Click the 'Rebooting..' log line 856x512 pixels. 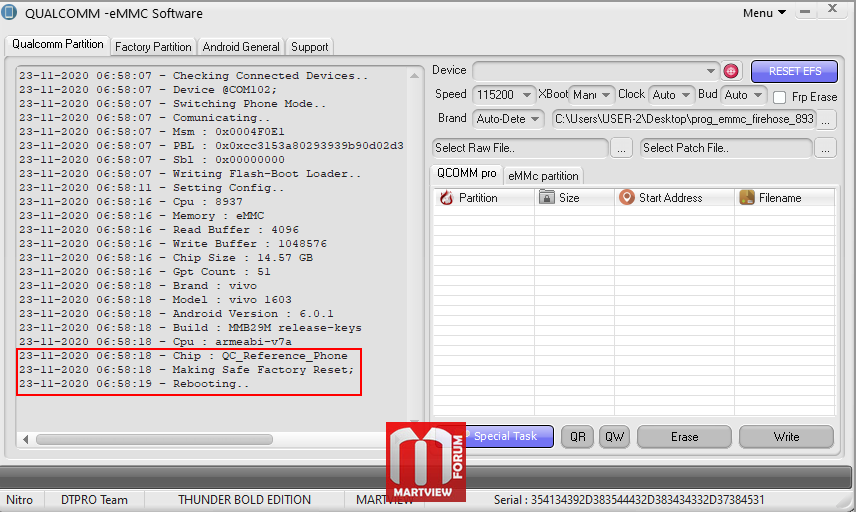click(x=134, y=384)
